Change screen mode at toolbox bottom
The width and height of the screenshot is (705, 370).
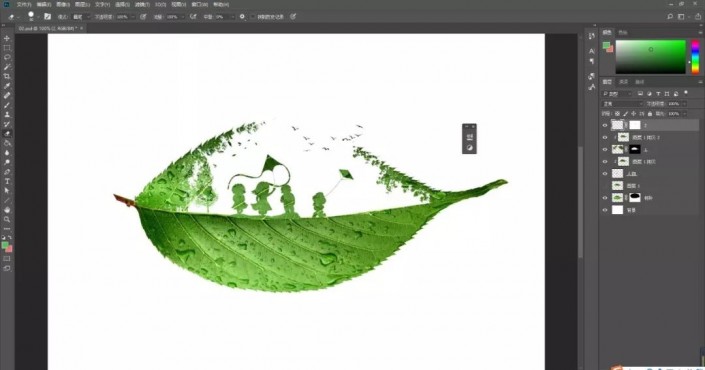coord(7,268)
